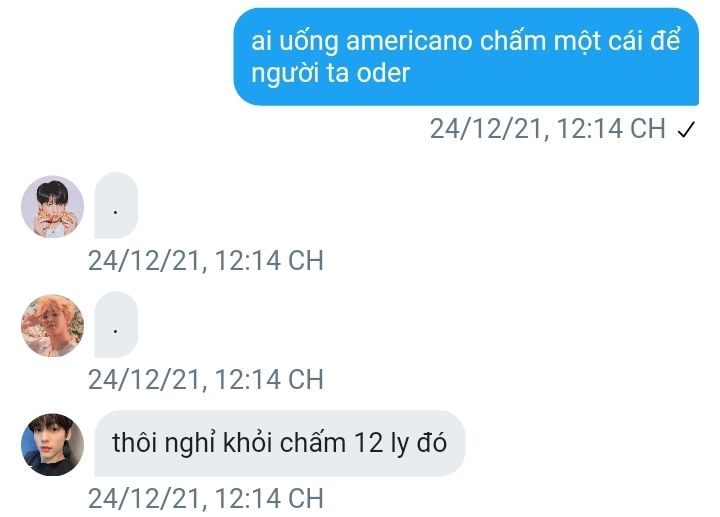Image resolution: width=720 pixels, height=517 pixels.
Task: Click the word 'americano' in the blue message
Action: [x=409, y=41]
